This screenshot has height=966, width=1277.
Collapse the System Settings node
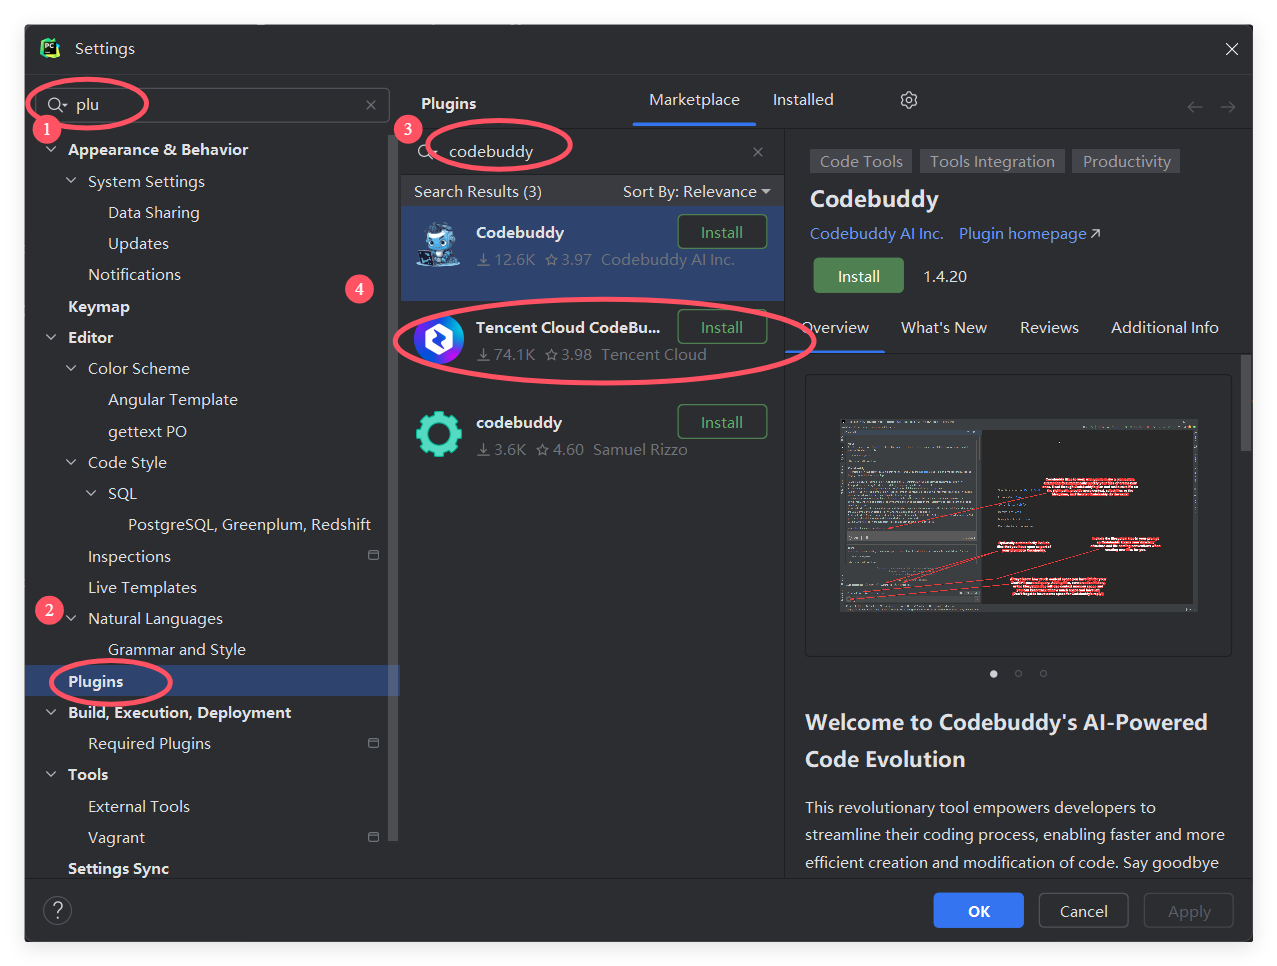[71, 181]
